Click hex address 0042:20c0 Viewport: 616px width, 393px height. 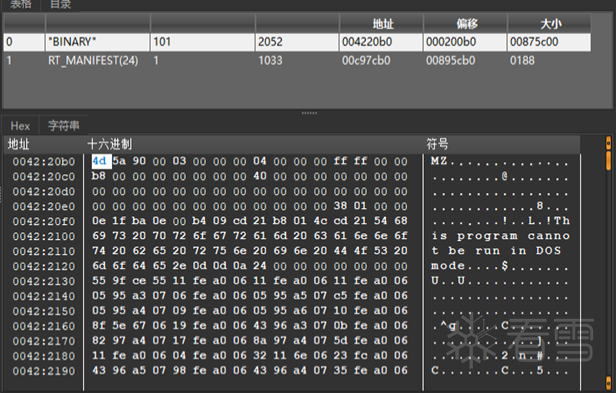(x=44, y=176)
